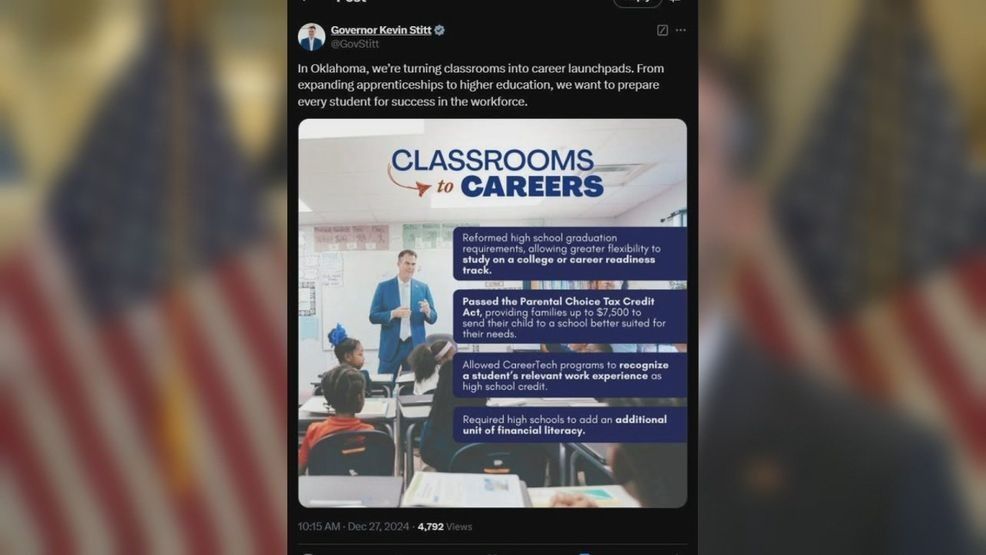Click the CLASSROOMS to CAREERS title graphic
Image resolution: width=986 pixels, height=555 pixels.
tap(495, 173)
